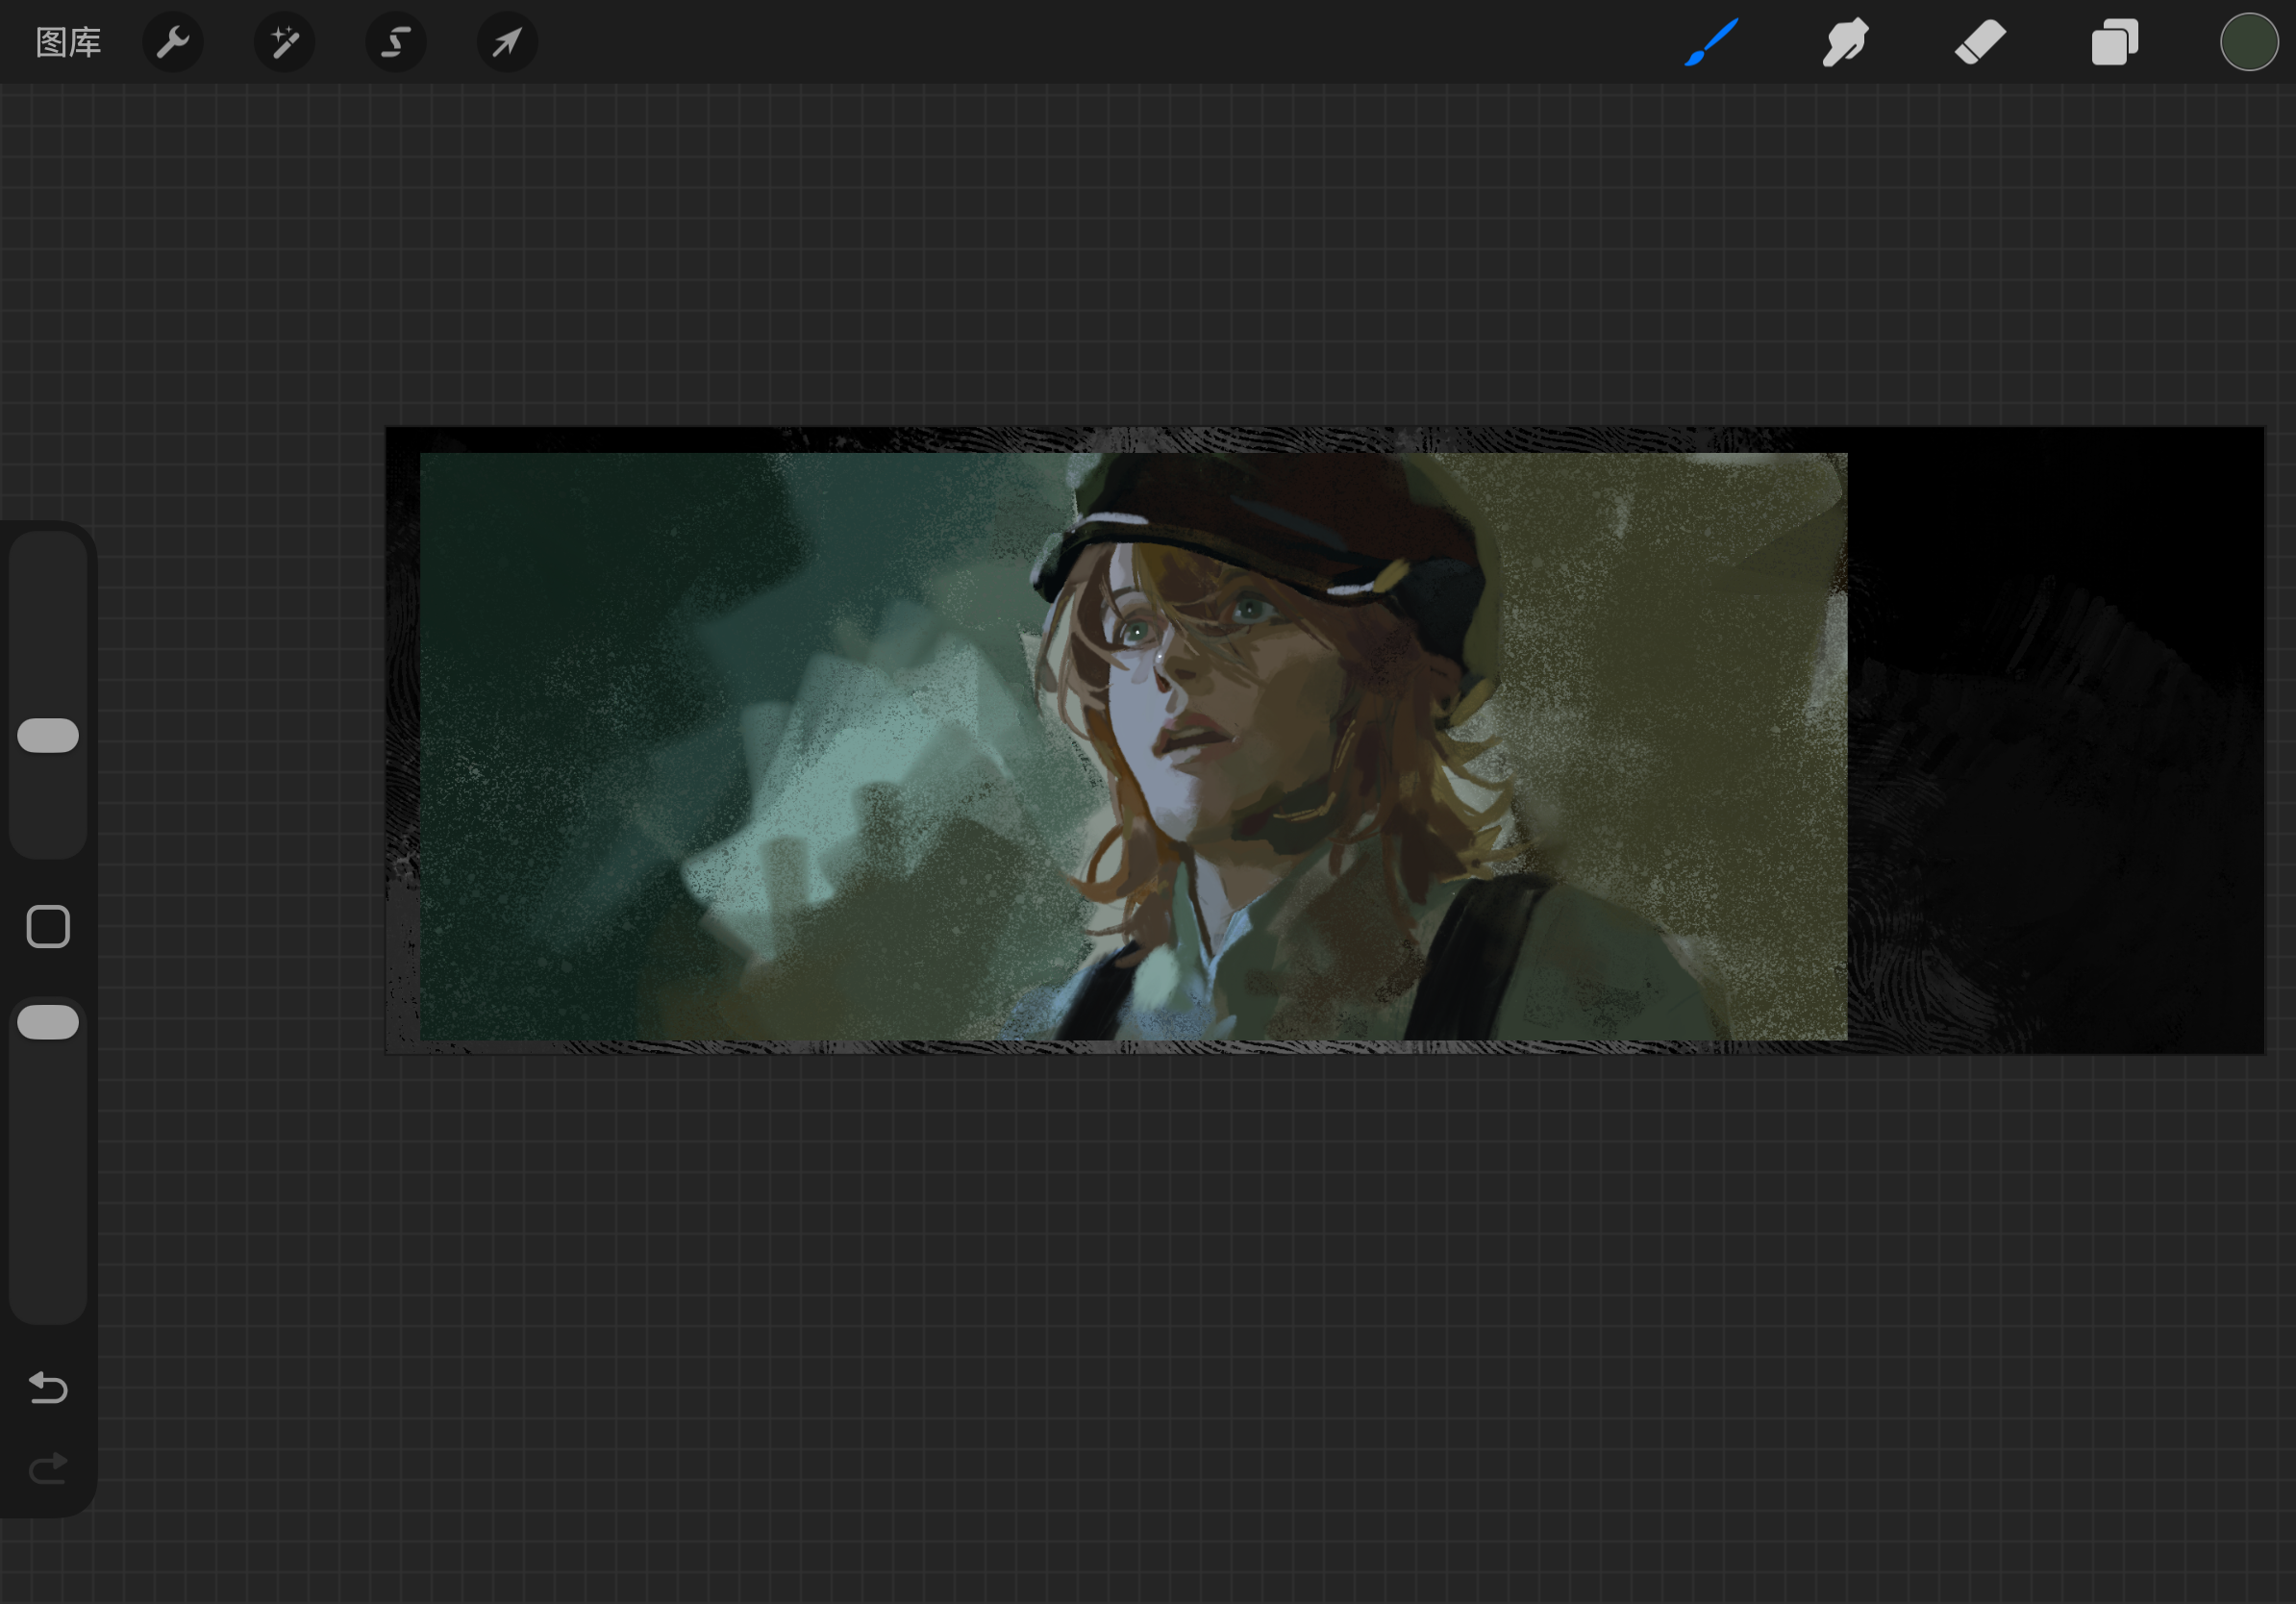
Task: Activate the Transform arrow tool
Action: coord(507,43)
